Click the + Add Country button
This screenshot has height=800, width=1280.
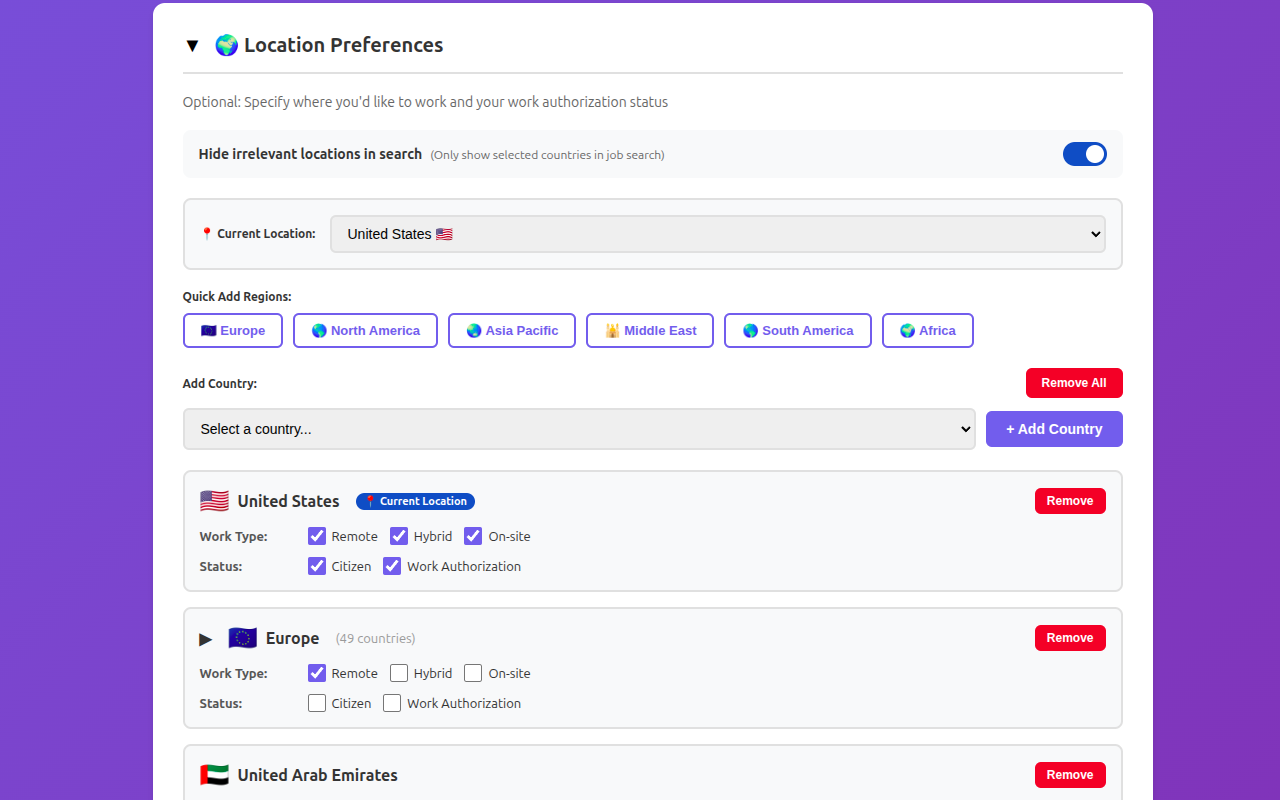[1054, 428]
